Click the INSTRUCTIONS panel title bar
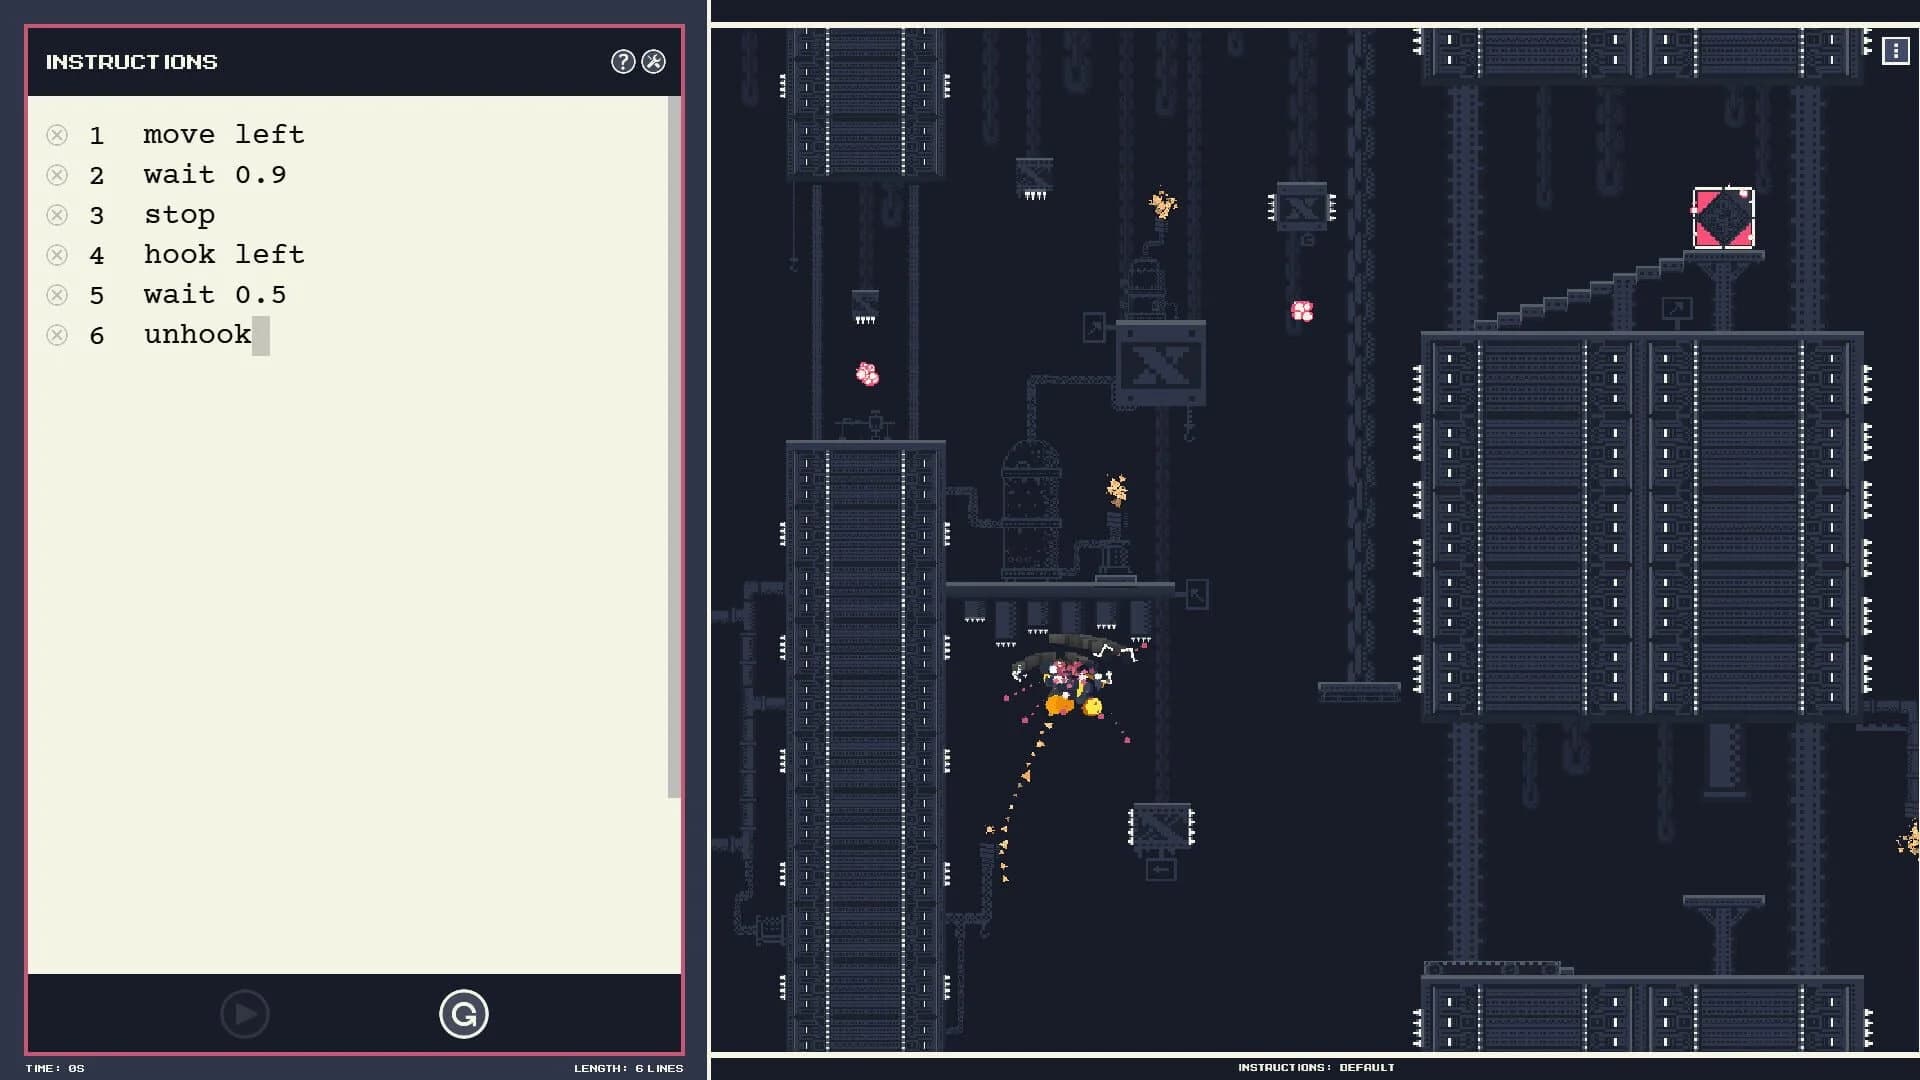This screenshot has width=1920, height=1080. point(131,61)
